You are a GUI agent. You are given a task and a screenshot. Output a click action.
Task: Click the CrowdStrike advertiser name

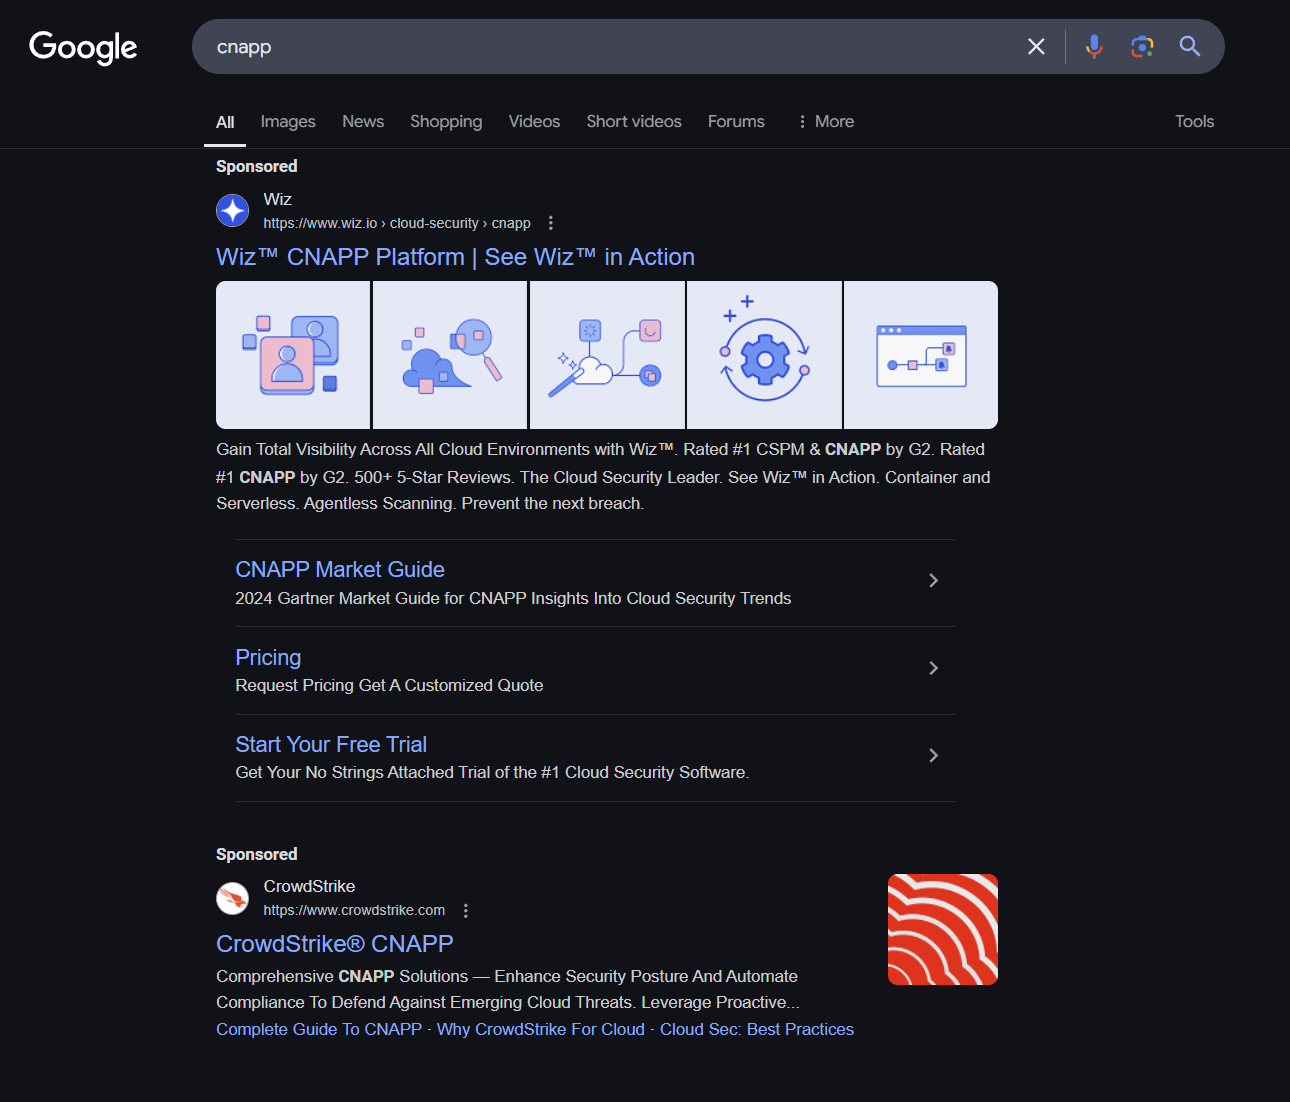point(309,886)
